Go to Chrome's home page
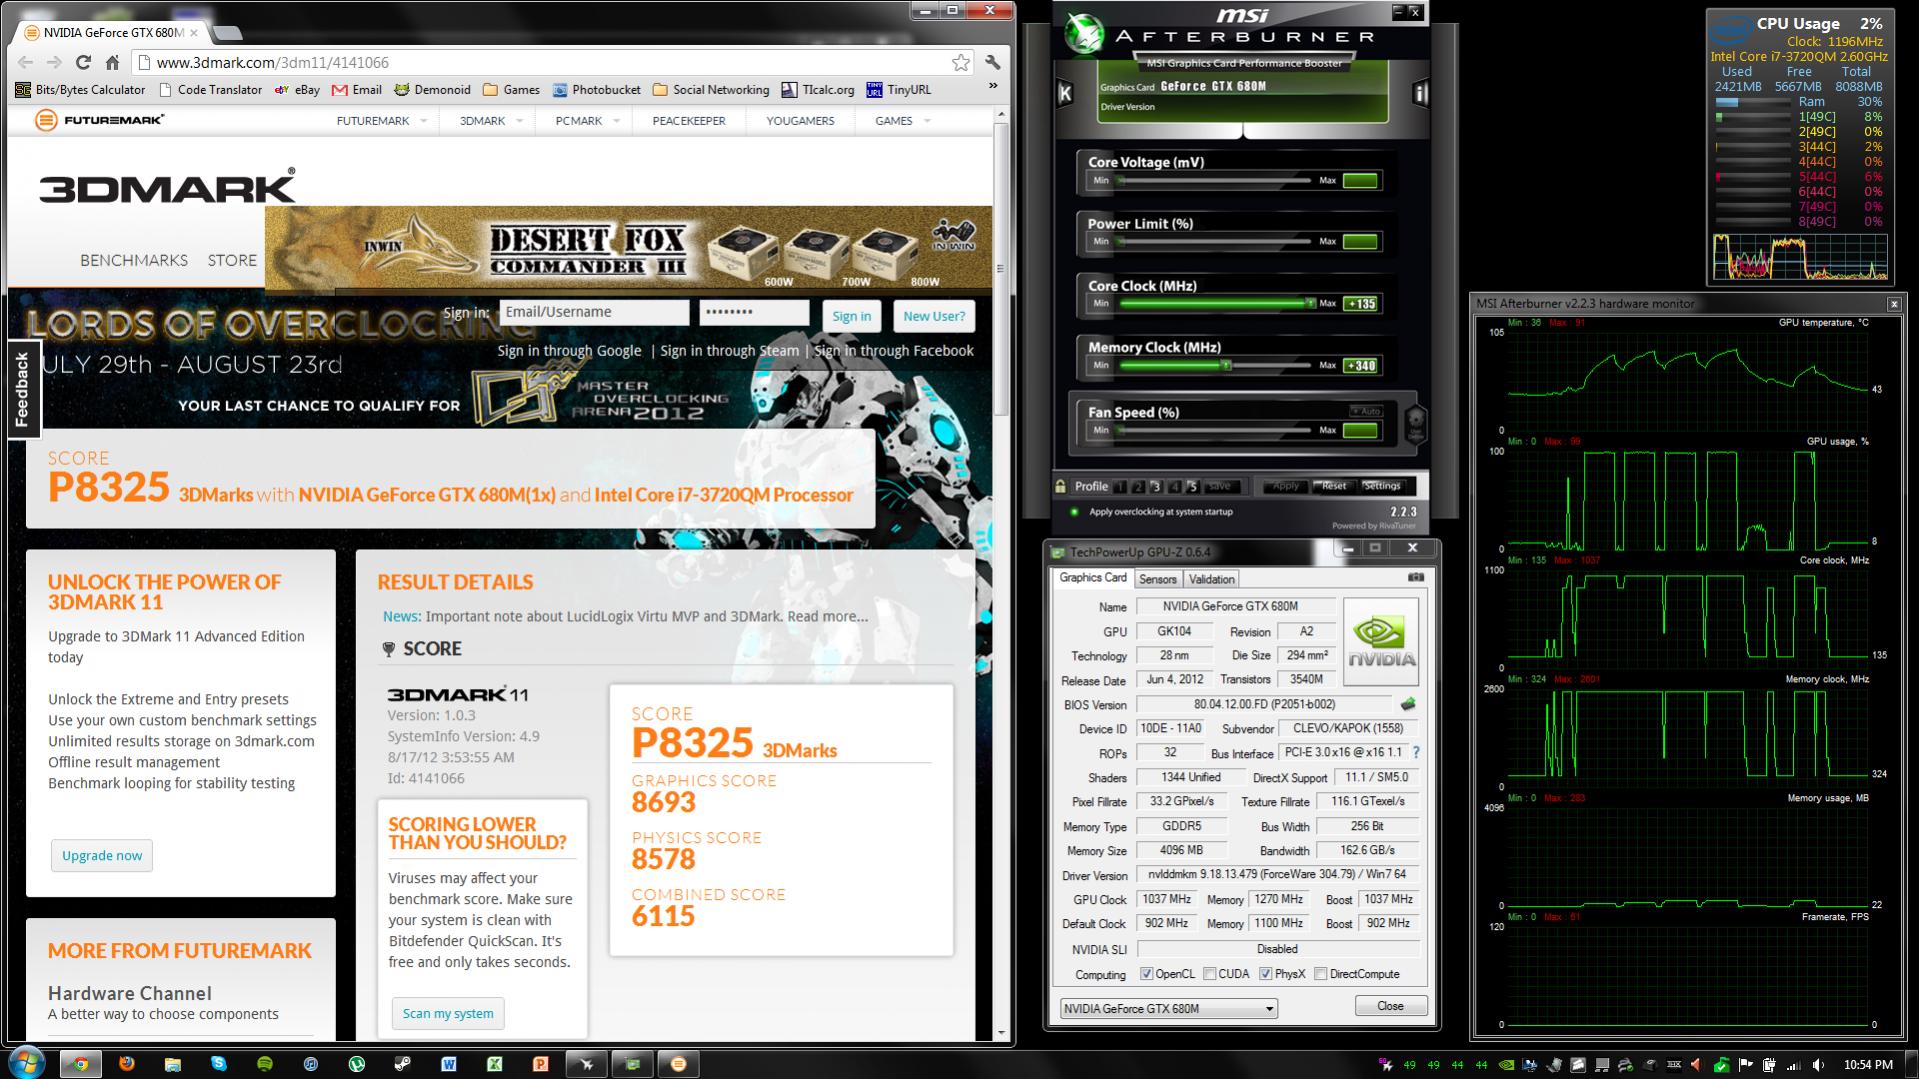This screenshot has height=1079, width=1919. point(112,62)
